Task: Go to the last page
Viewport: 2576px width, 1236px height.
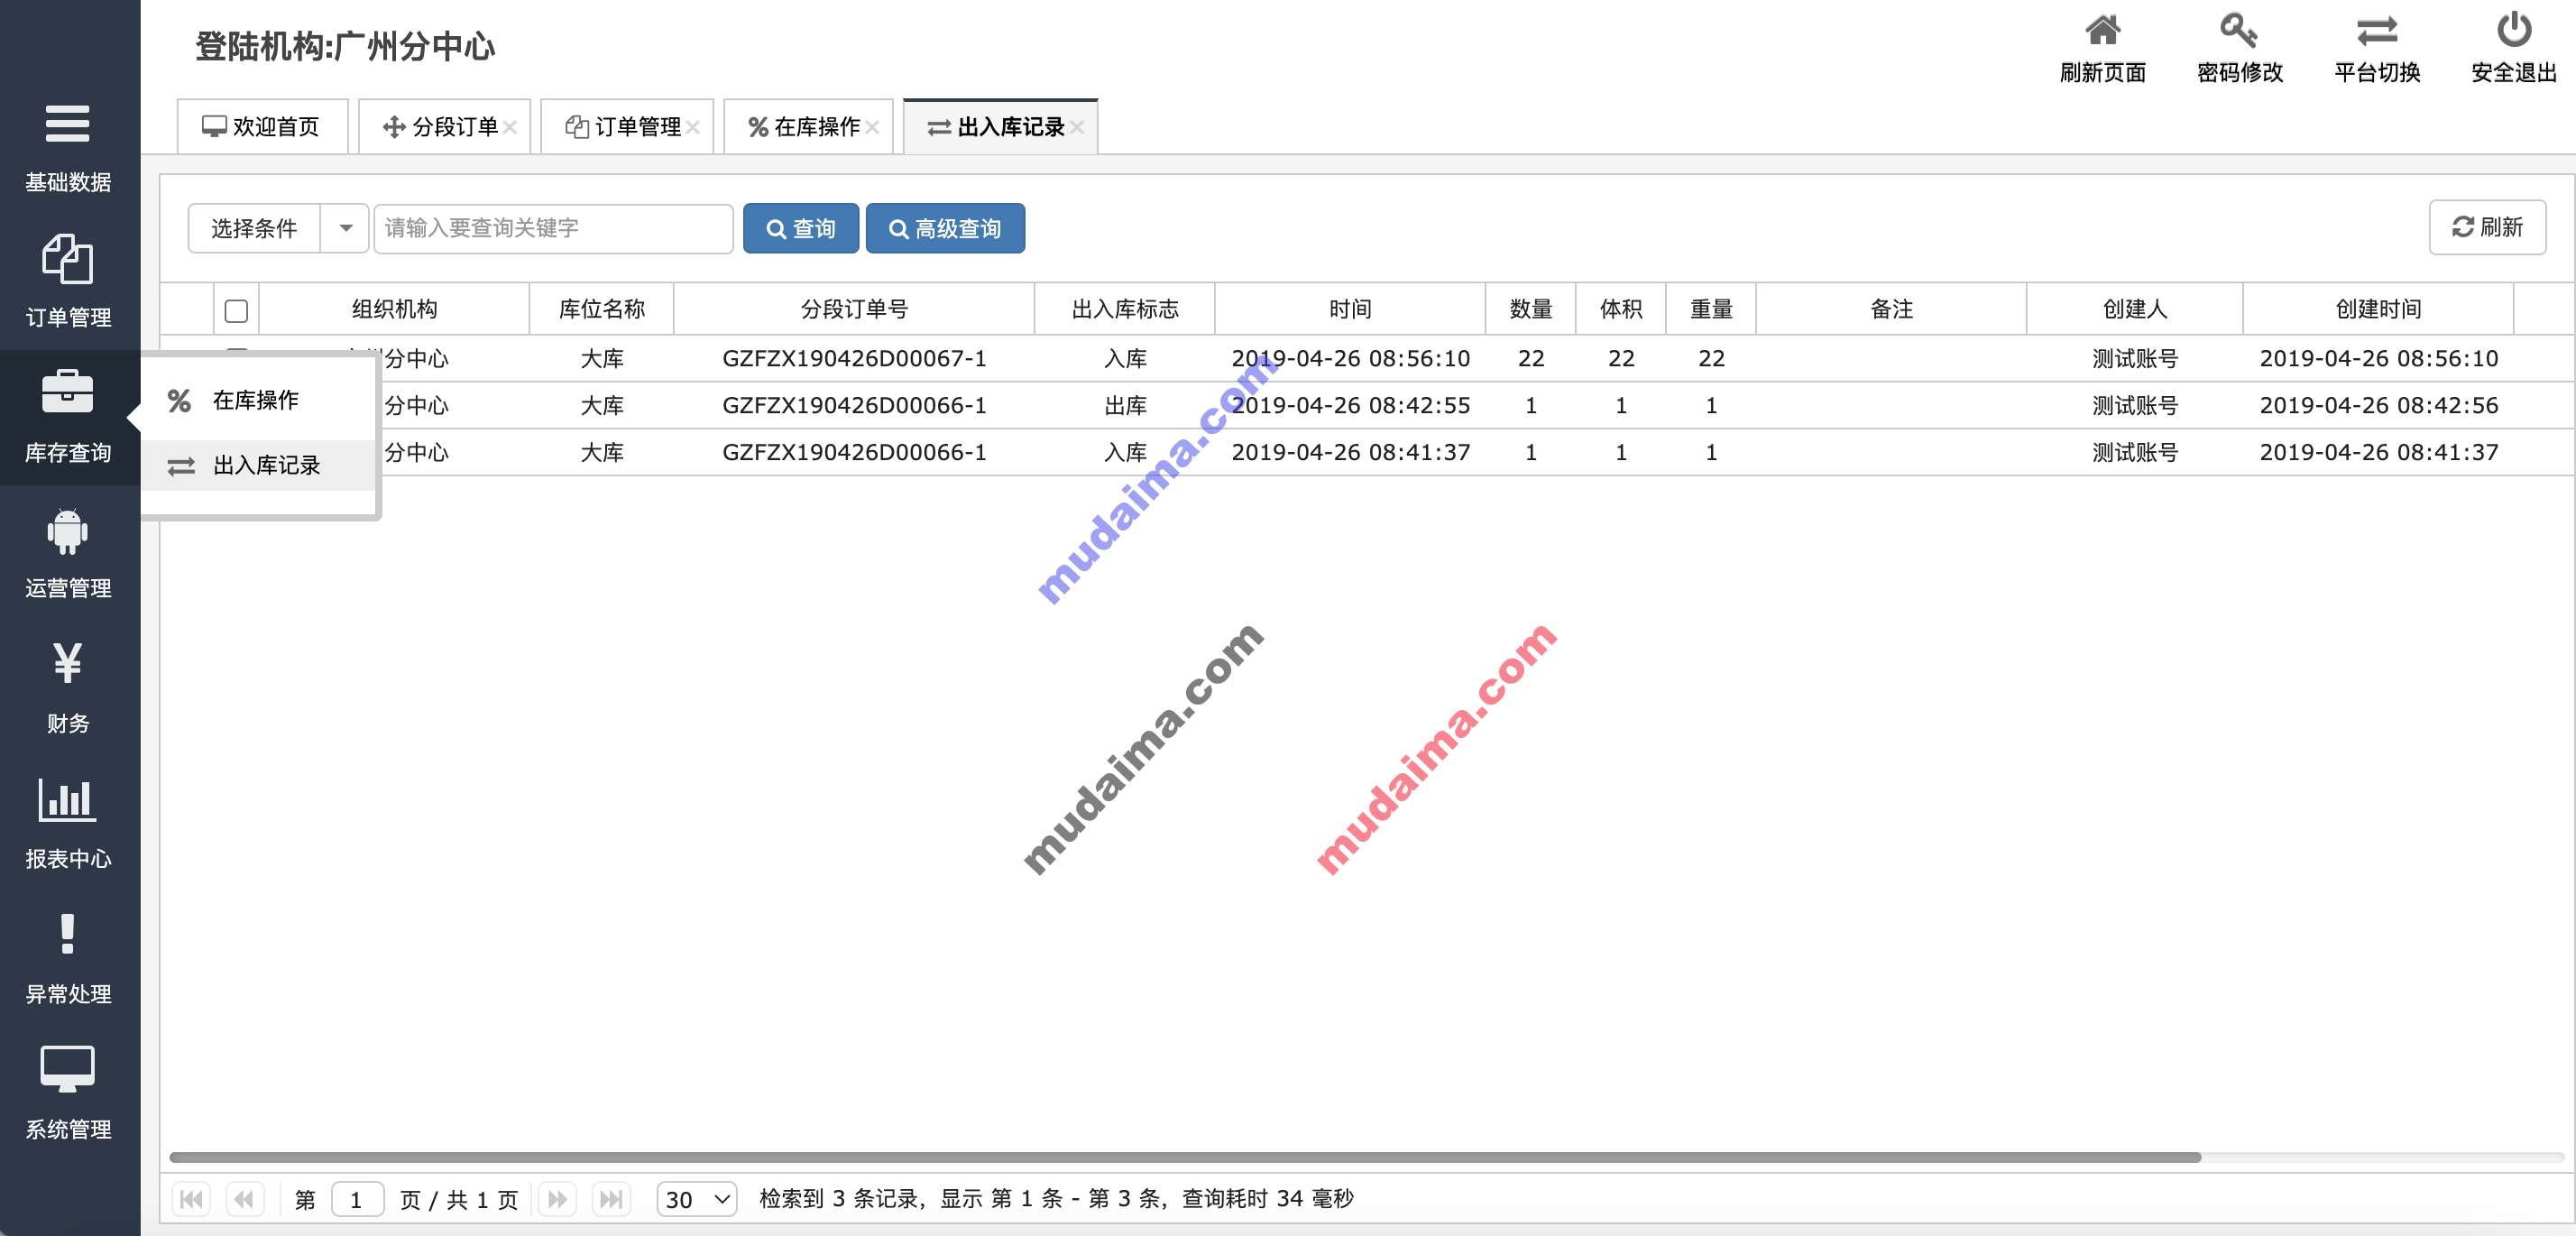Action: [x=610, y=1199]
